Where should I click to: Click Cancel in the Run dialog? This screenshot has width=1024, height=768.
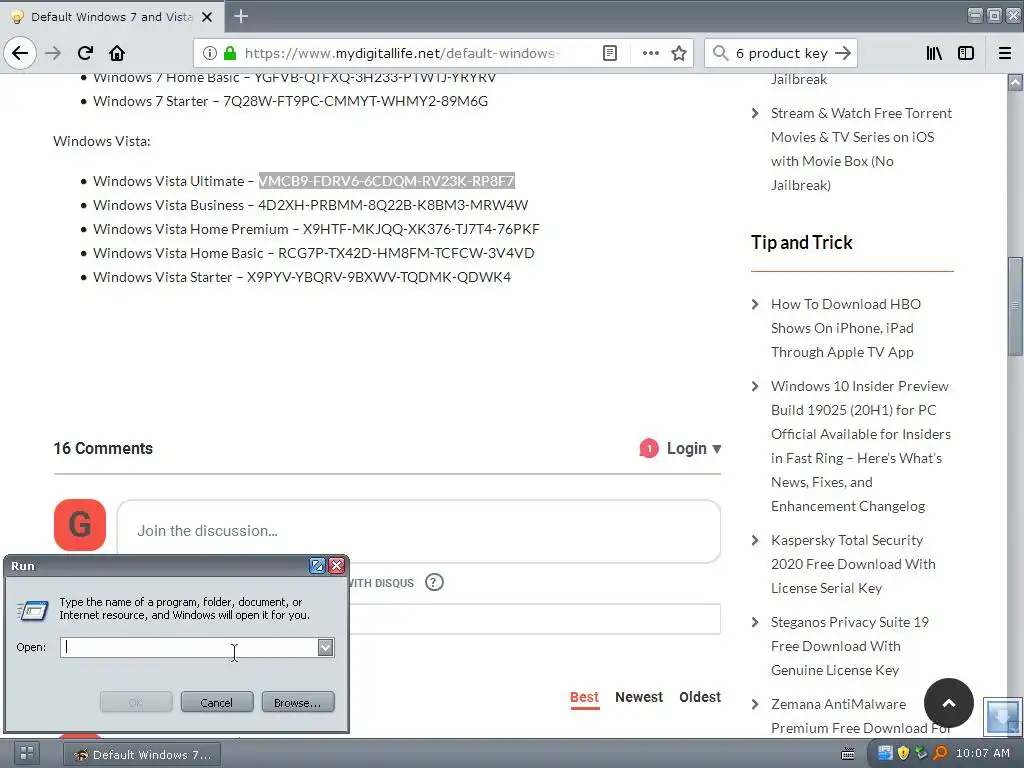click(x=217, y=703)
